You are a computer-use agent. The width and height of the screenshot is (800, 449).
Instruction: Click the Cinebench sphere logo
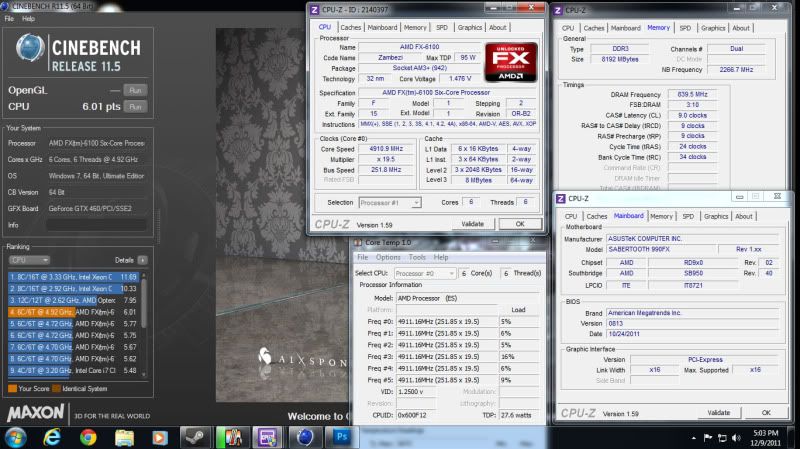click(30, 48)
